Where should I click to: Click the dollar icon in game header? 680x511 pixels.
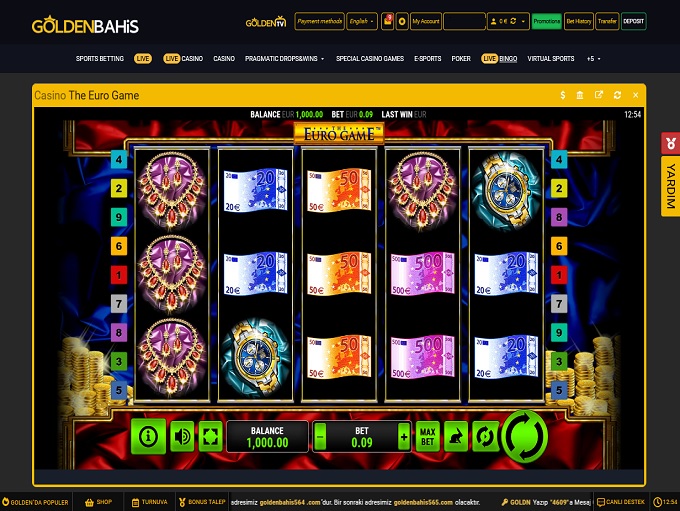pos(562,95)
